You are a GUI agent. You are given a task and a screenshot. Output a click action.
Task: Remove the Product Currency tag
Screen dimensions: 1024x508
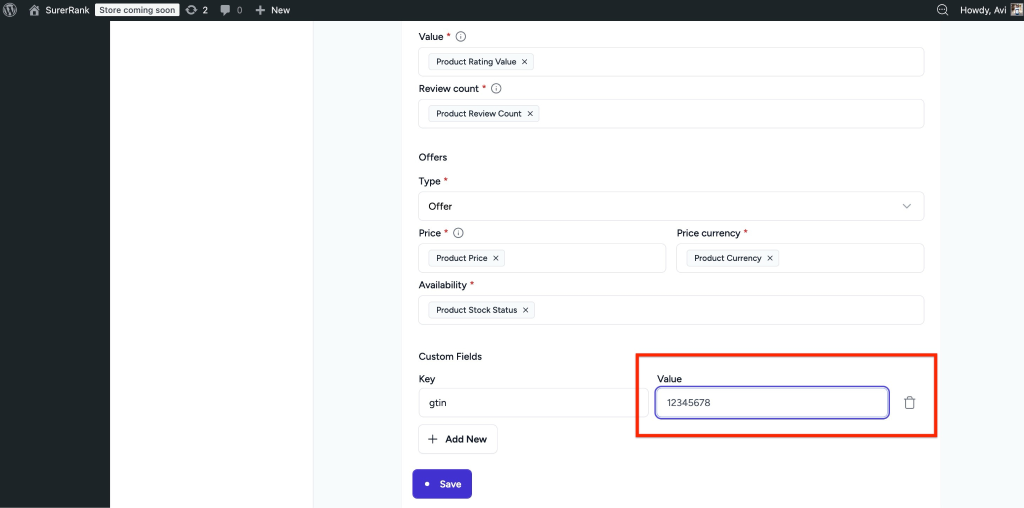click(770, 258)
